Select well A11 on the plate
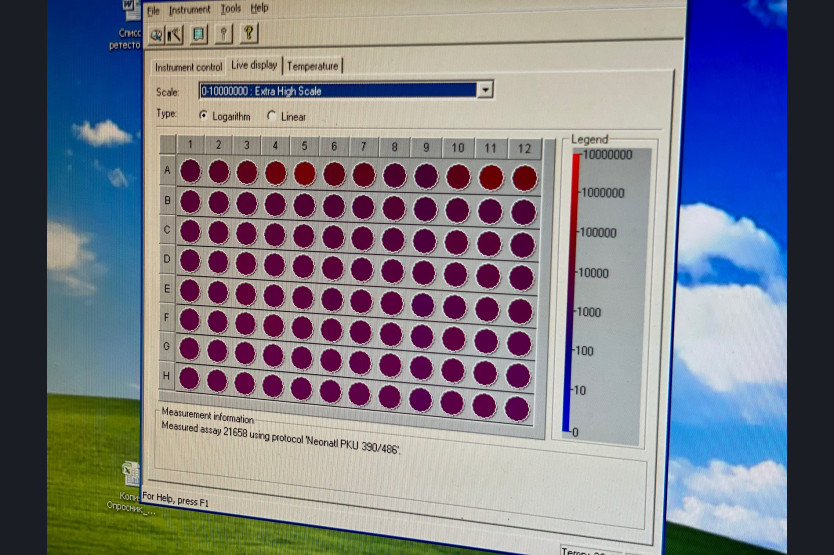The width and height of the screenshot is (834, 555). [491, 178]
